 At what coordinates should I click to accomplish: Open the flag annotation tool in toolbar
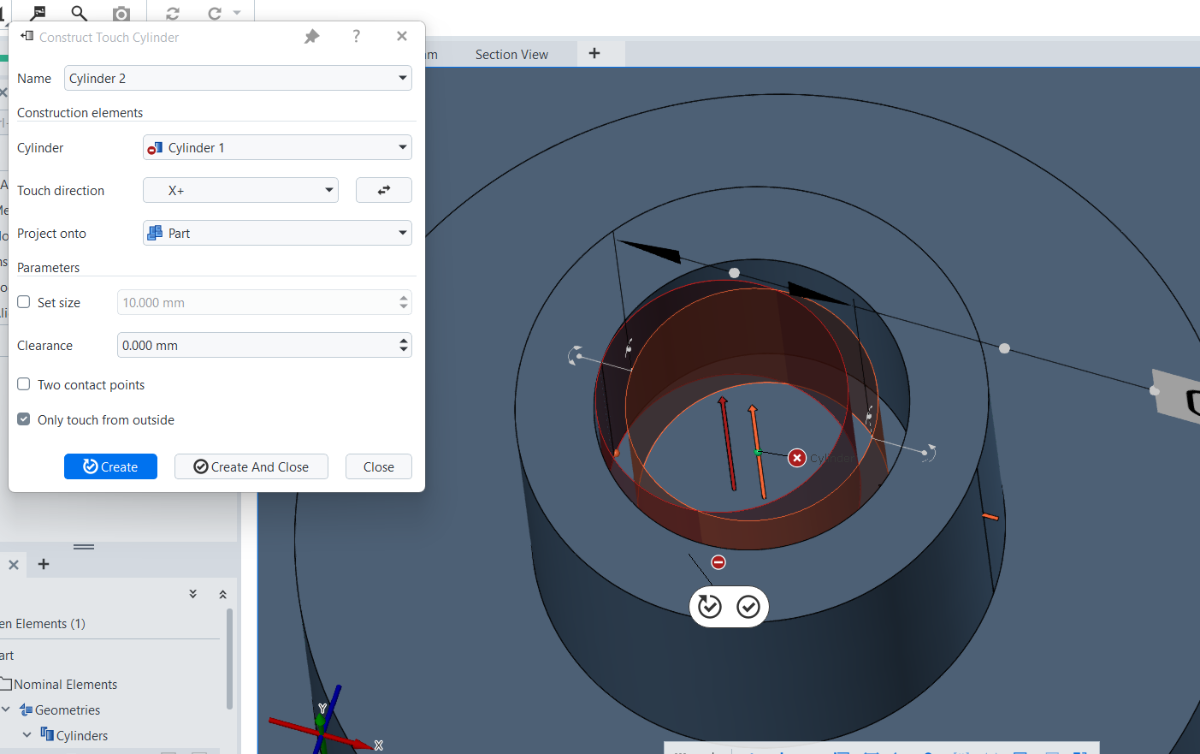38,13
